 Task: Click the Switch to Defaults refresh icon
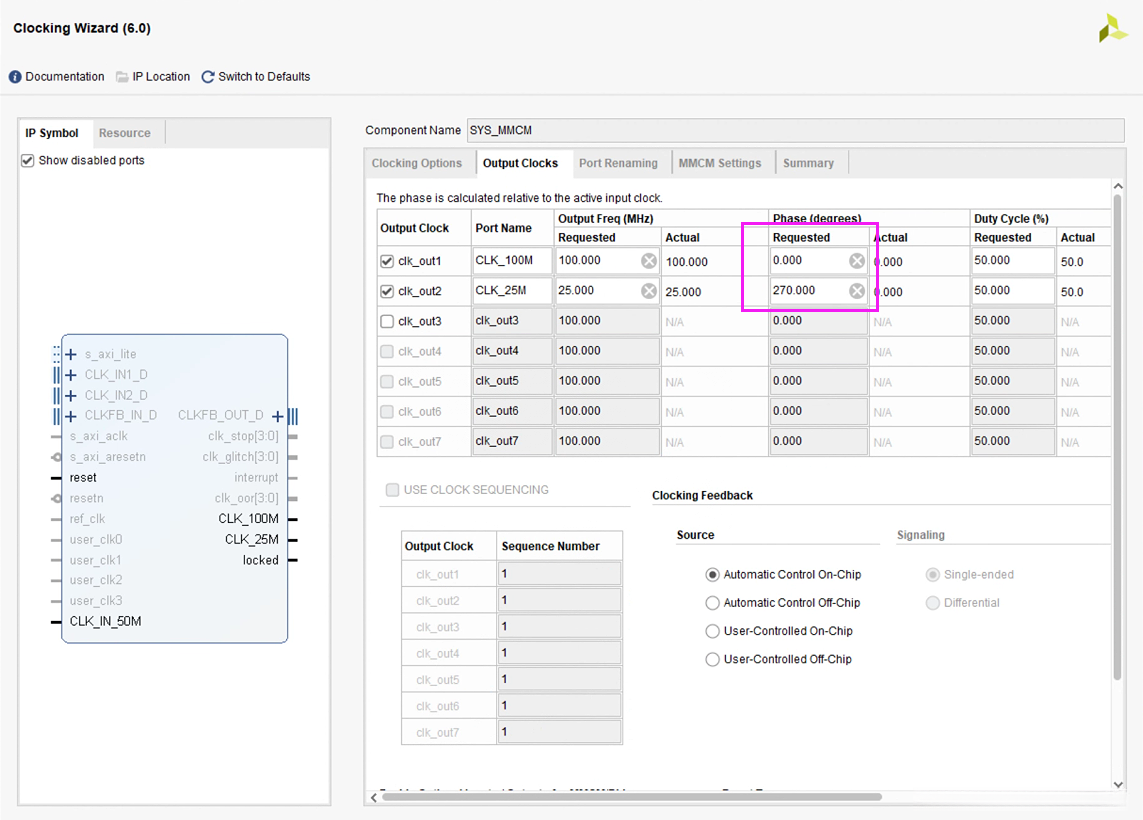click(x=208, y=77)
